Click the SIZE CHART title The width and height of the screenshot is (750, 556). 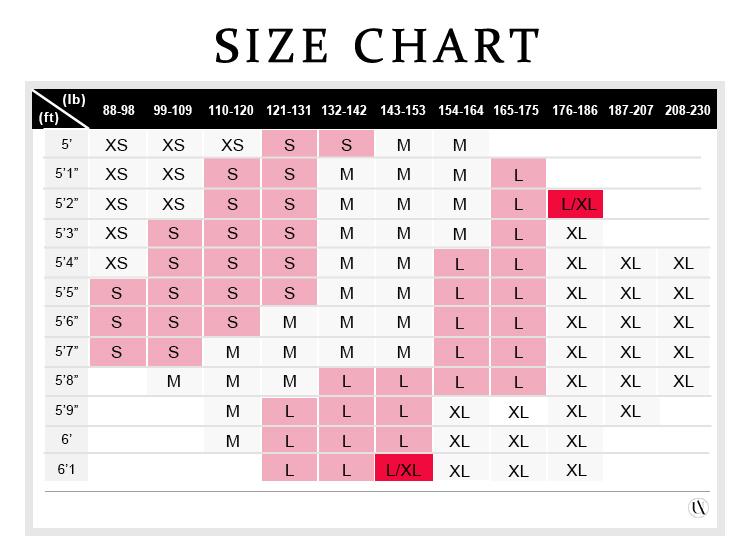(x=377, y=45)
